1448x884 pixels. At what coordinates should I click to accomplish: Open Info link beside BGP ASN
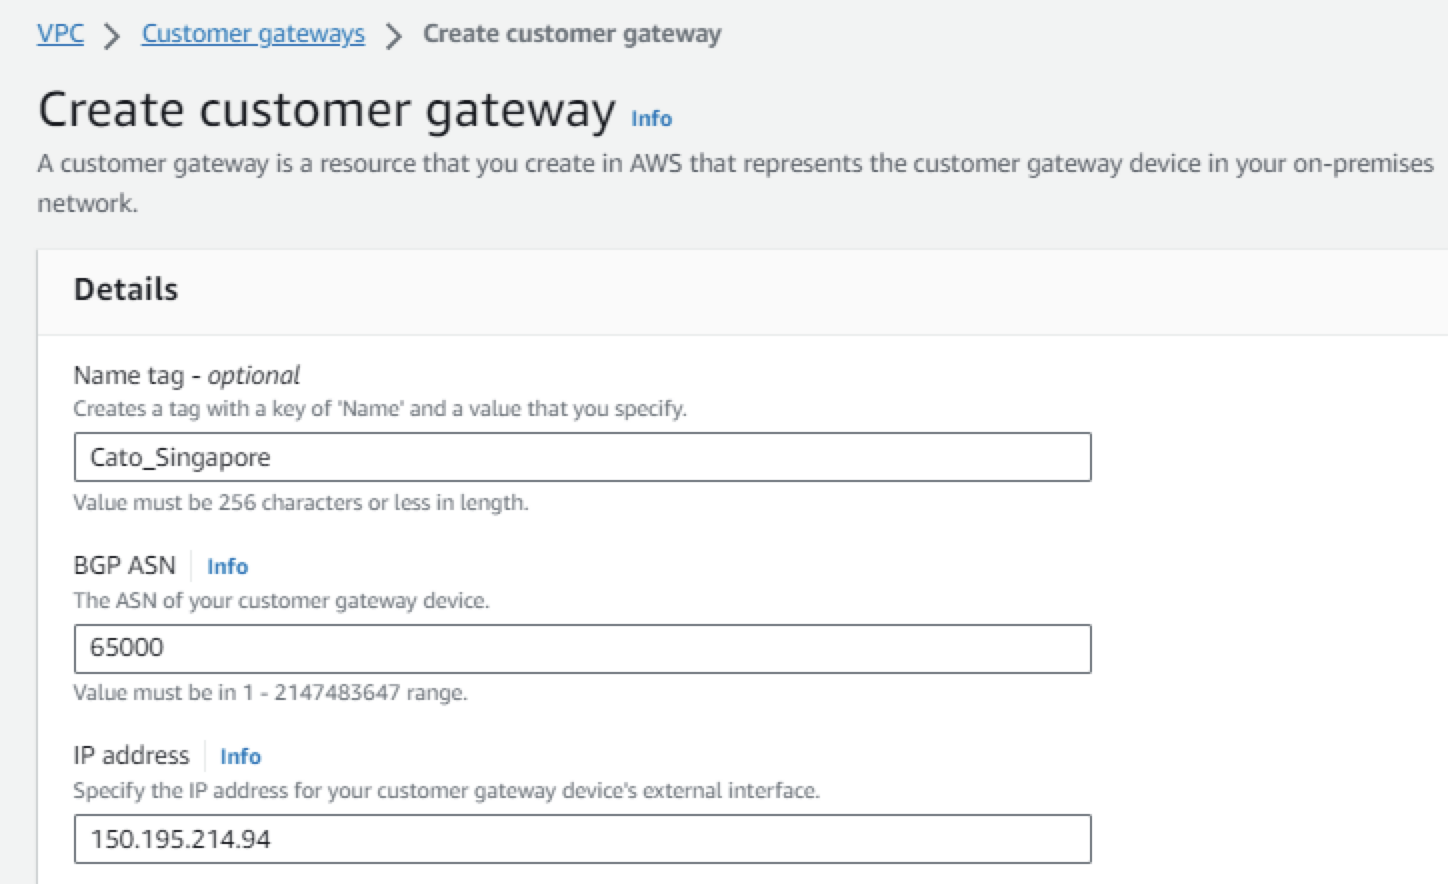(x=227, y=566)
